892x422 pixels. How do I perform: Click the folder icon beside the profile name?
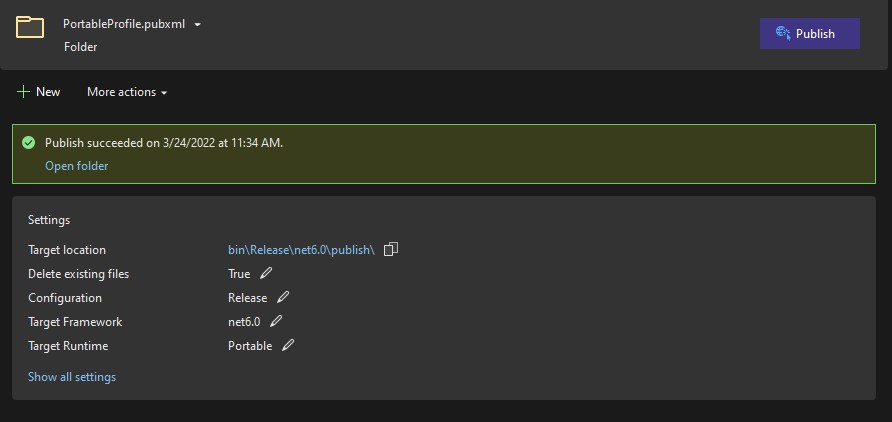pyautogui.click(x=30, y=27)
